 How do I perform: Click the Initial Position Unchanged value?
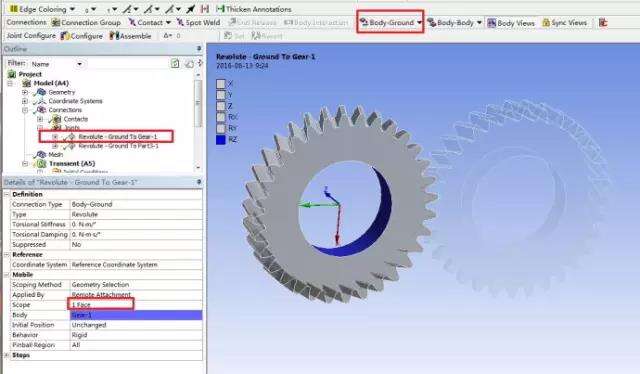coord(136,325)
